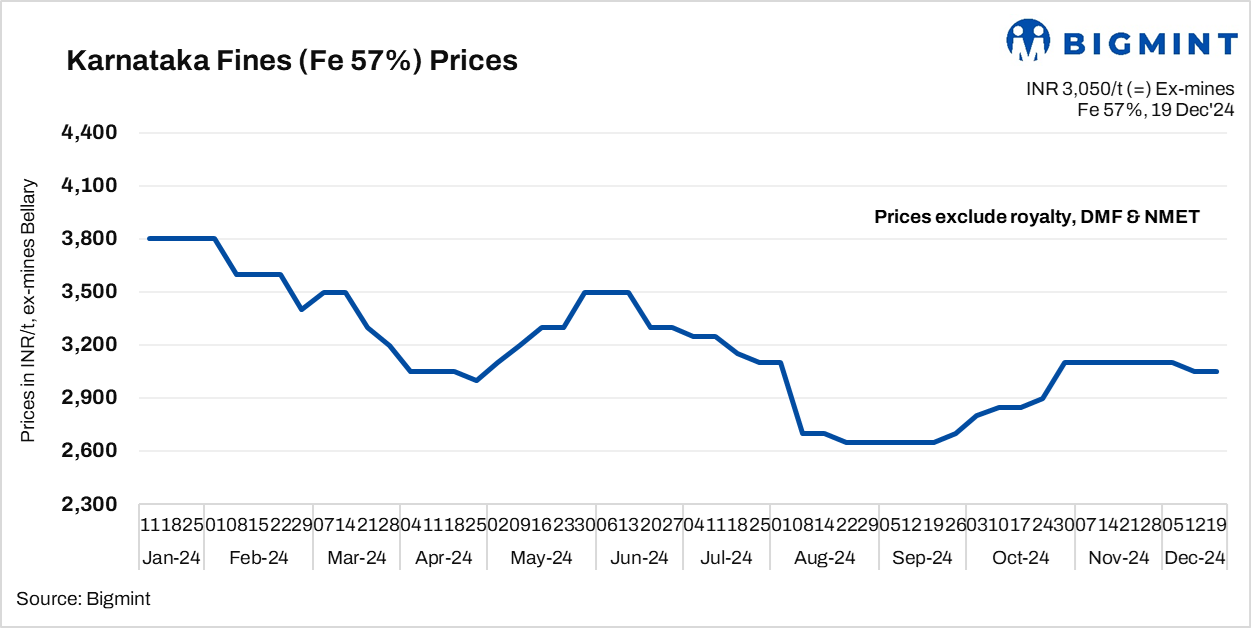Select the Karnataka Fines (Fe 57%) Prices title
Screen dimensions: 1251x628
292,61
